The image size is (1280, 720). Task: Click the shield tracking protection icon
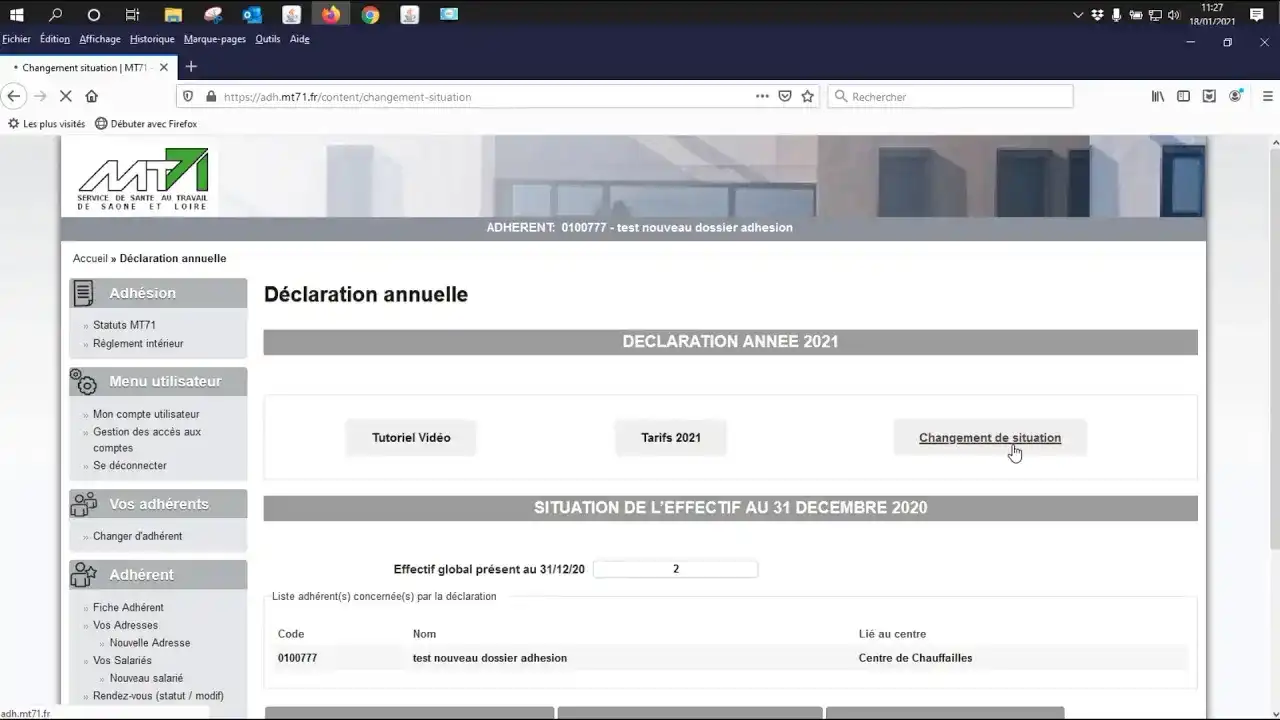(x=188, y=96)
